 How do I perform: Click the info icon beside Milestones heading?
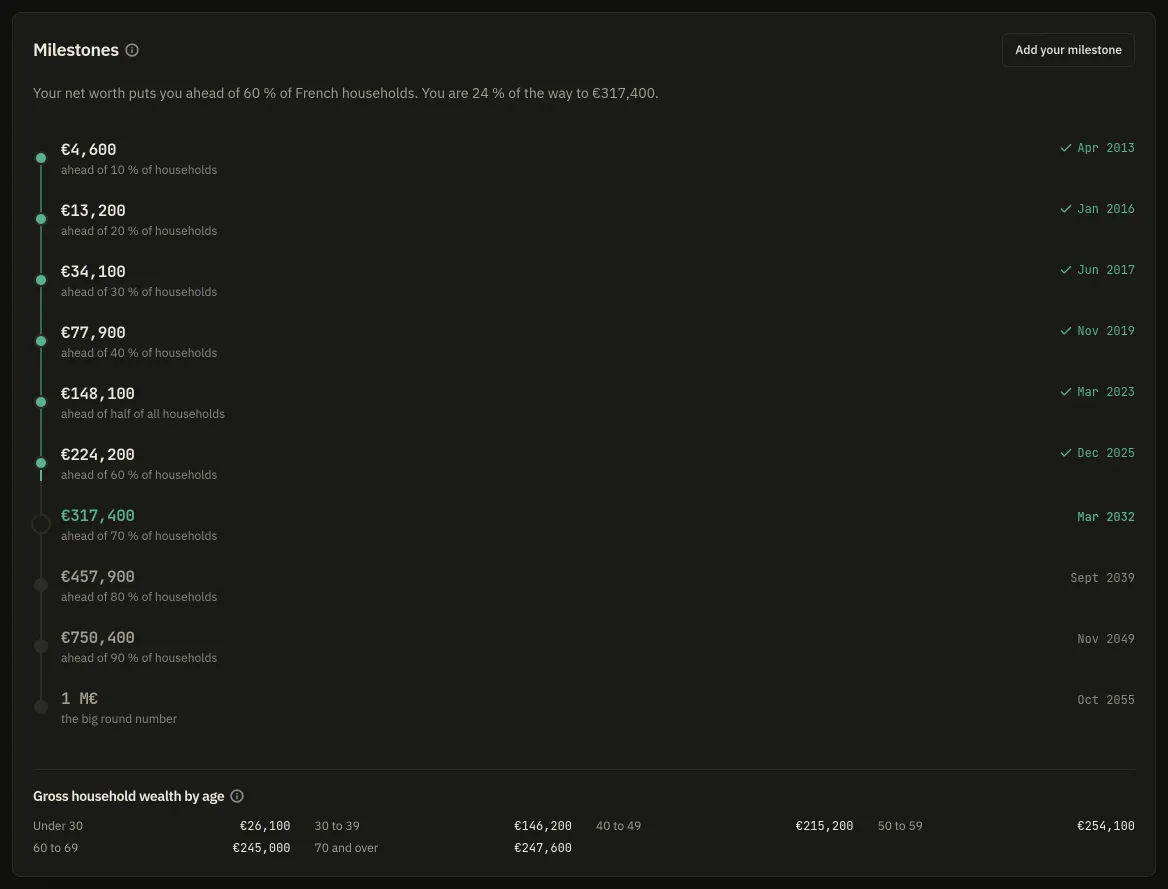(x=132, y=50)
